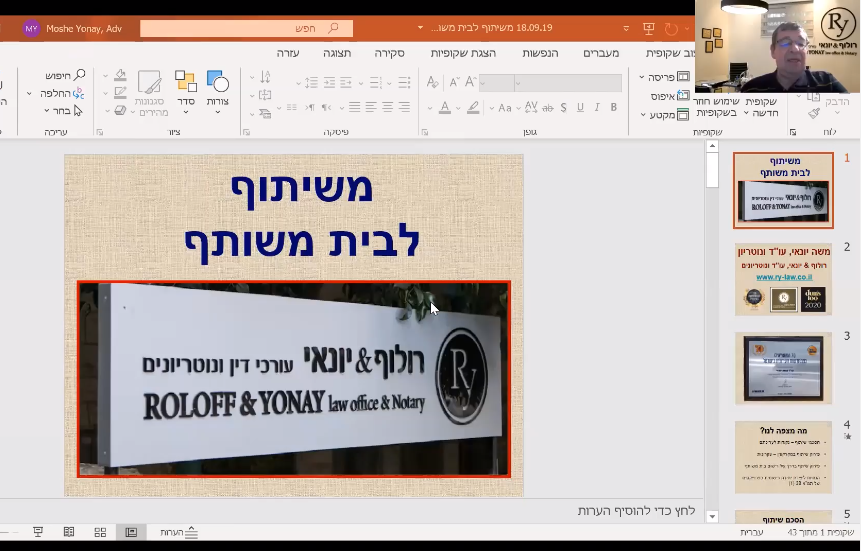Toggle Underline formatting
Image resolution: width=861 pixels, height=551 pixels.
tap(580, 108)
